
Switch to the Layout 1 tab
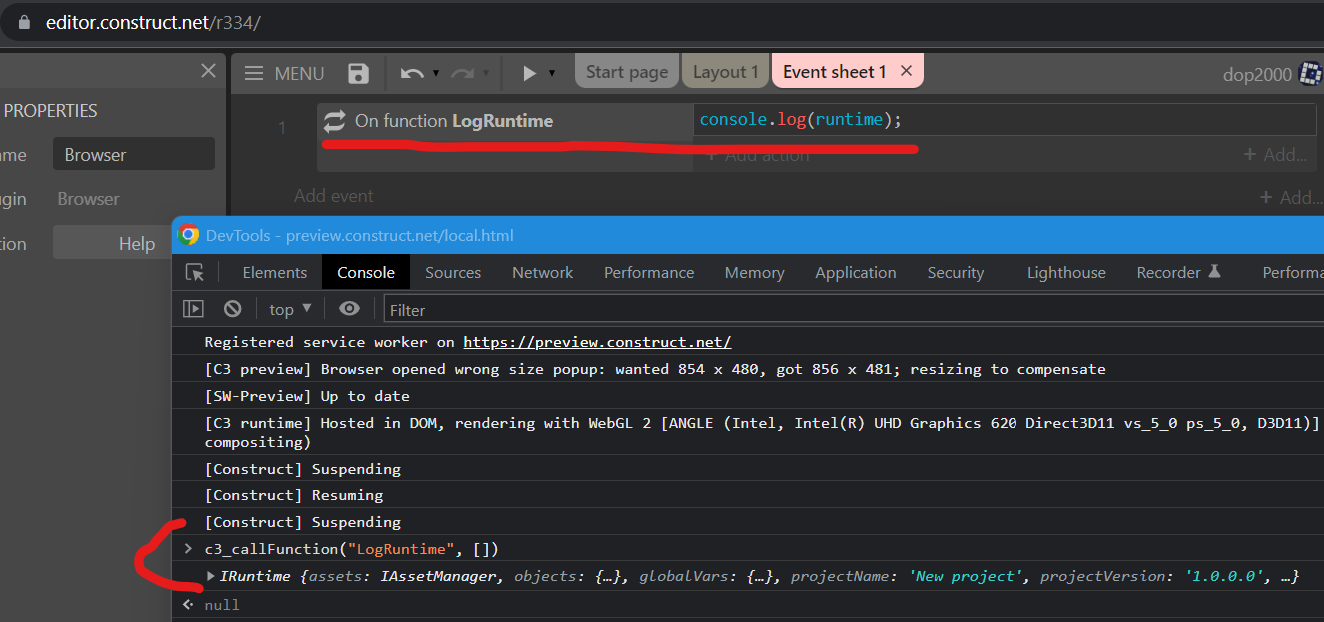pyautogui.click(x=725, y=71)
